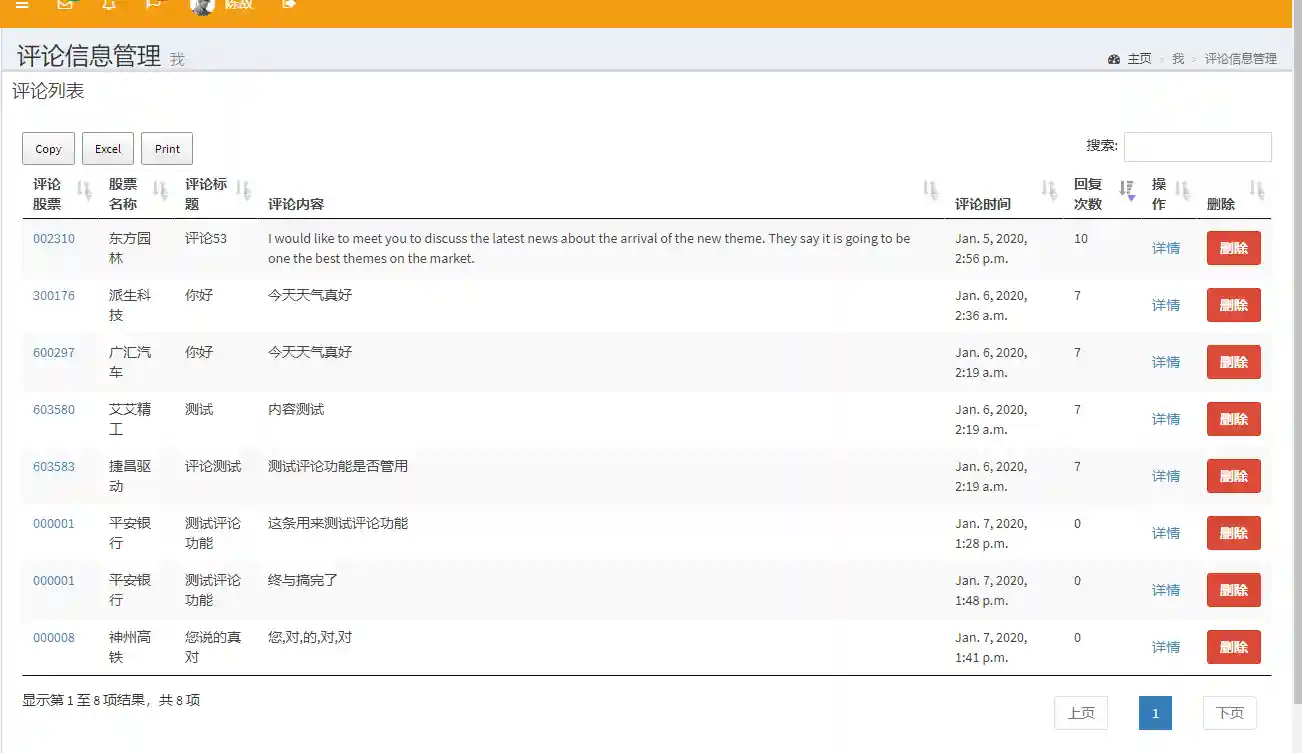Toggle the hamburger sidebar menu
The image size is (1302, 753).
point(22,5)
